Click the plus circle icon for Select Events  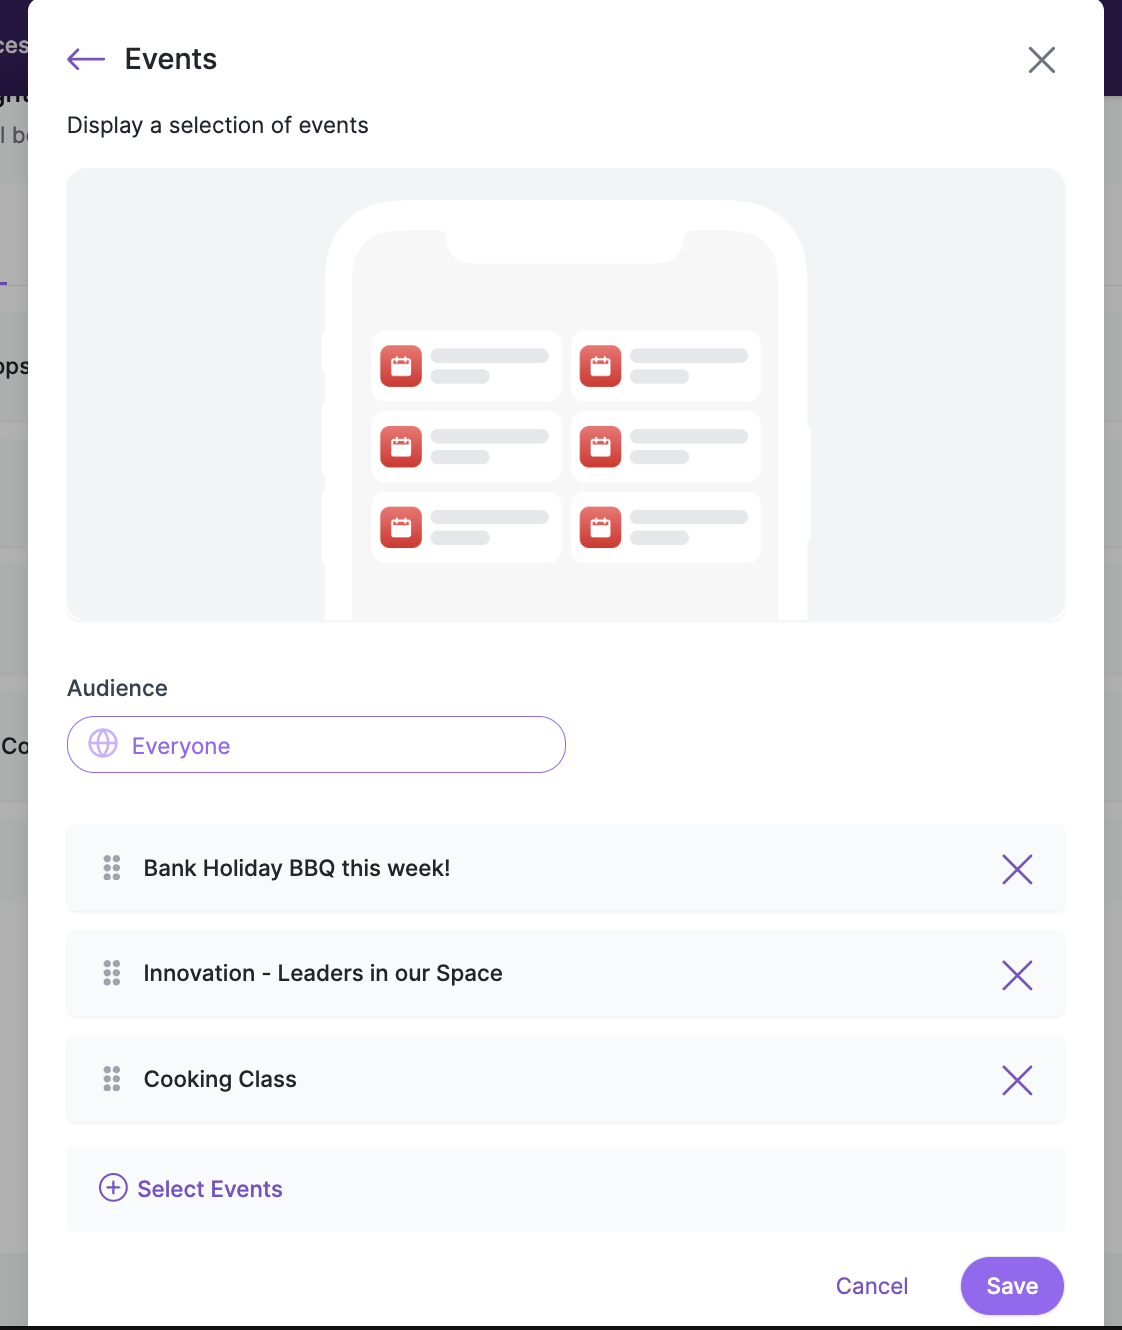click(113, 1187)
